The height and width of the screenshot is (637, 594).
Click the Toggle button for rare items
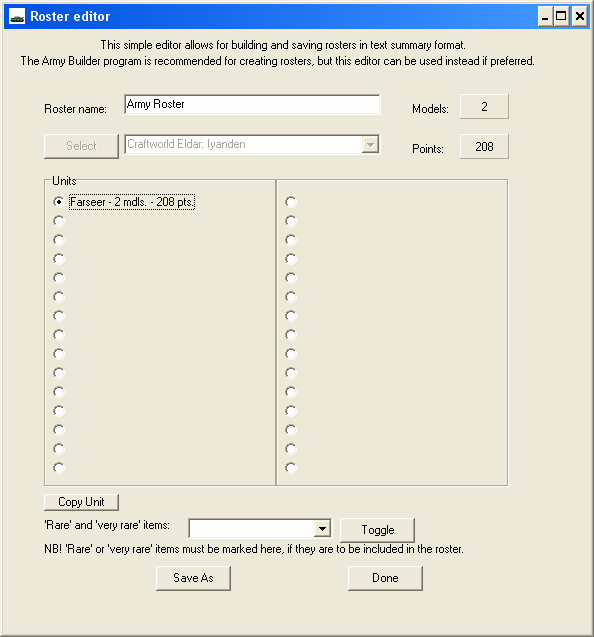tap(377, 530)
